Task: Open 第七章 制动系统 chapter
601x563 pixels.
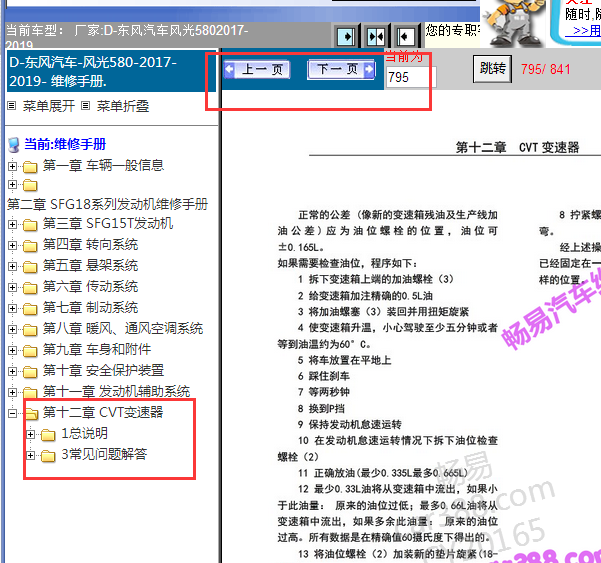Action: pos(90,308)
